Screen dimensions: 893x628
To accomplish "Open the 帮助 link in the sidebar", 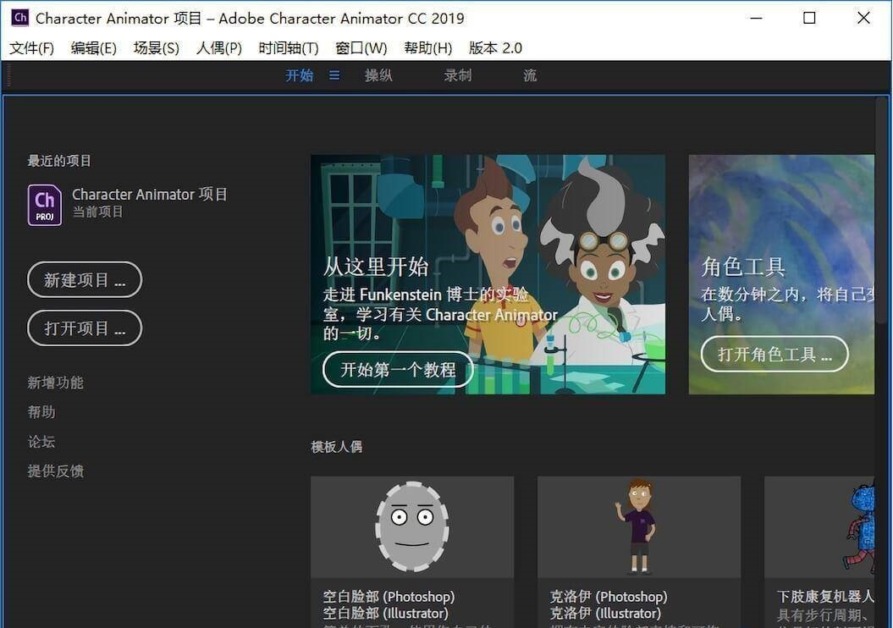I will coord(42,412).
